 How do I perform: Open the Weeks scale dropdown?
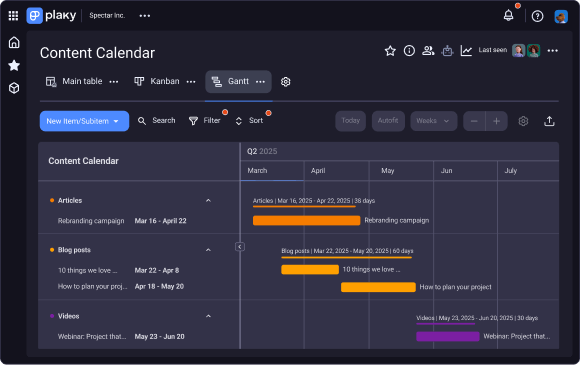click(x=434, y=121)
